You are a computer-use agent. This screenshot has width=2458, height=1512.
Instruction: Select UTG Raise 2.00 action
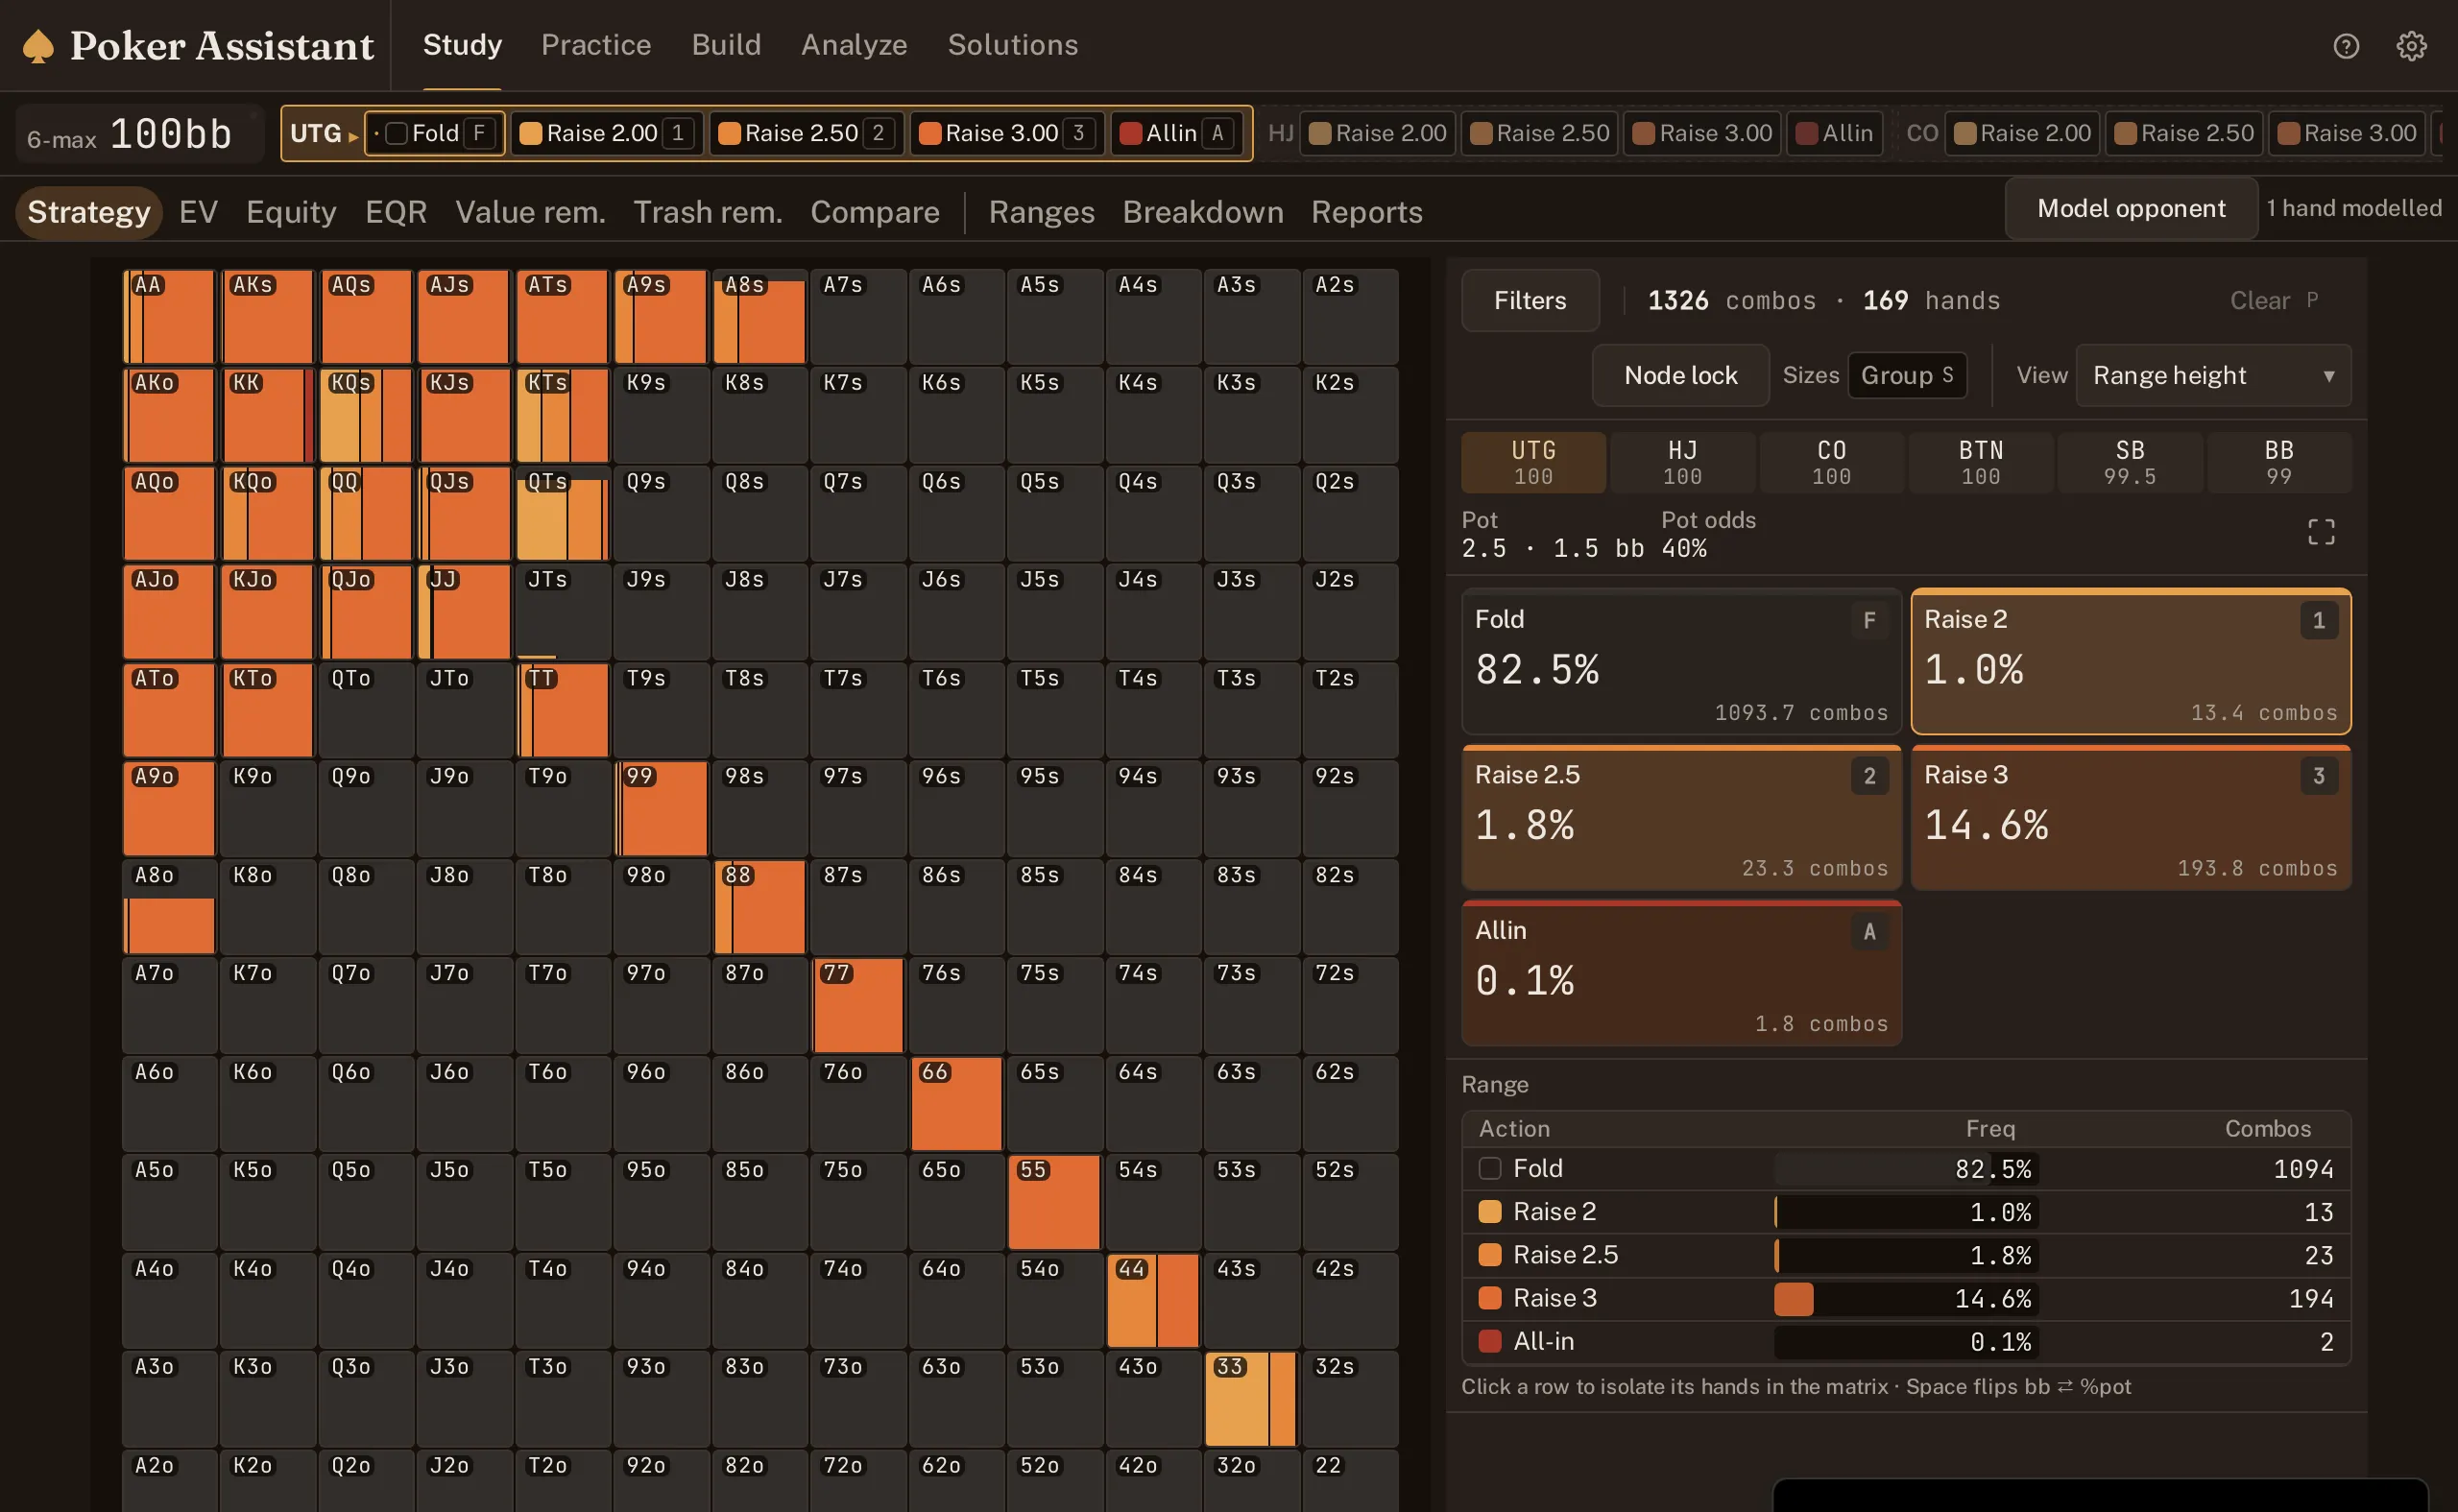tap(607, 133)
